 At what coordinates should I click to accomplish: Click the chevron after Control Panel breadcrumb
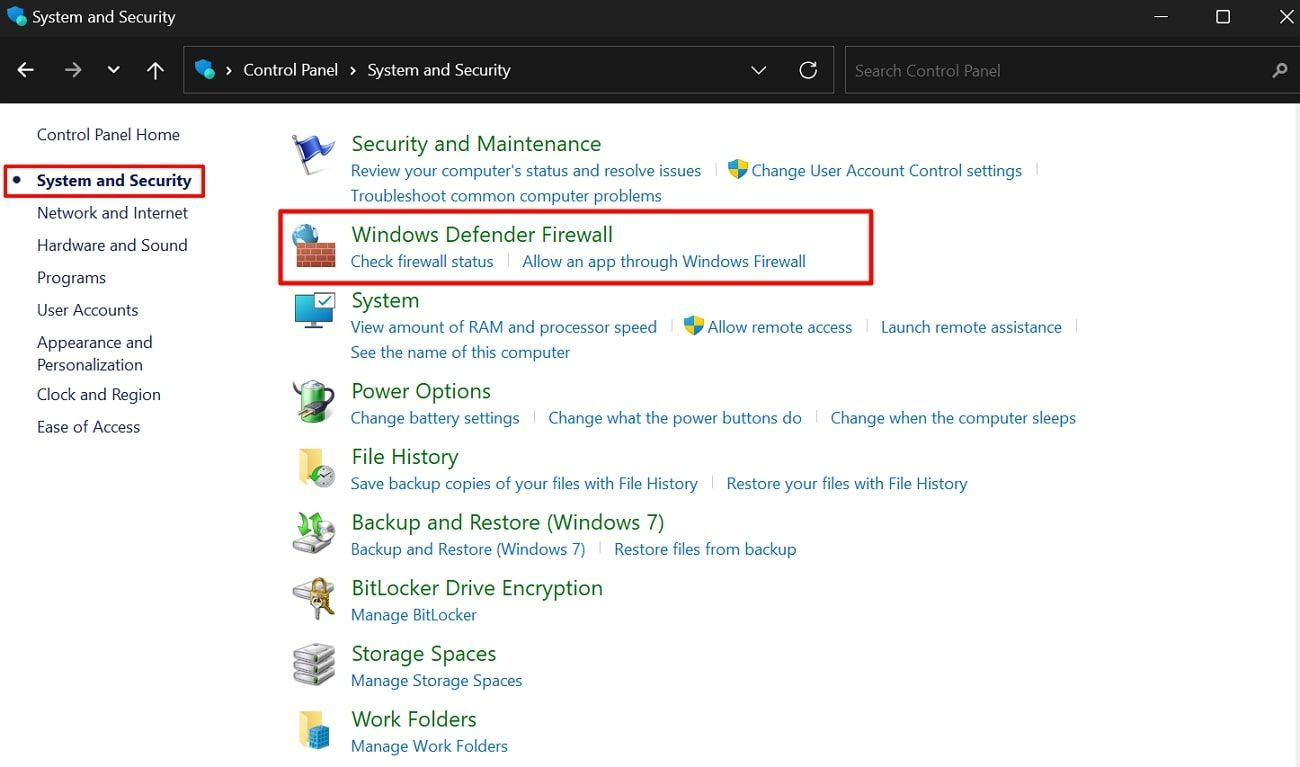(352, 70)
